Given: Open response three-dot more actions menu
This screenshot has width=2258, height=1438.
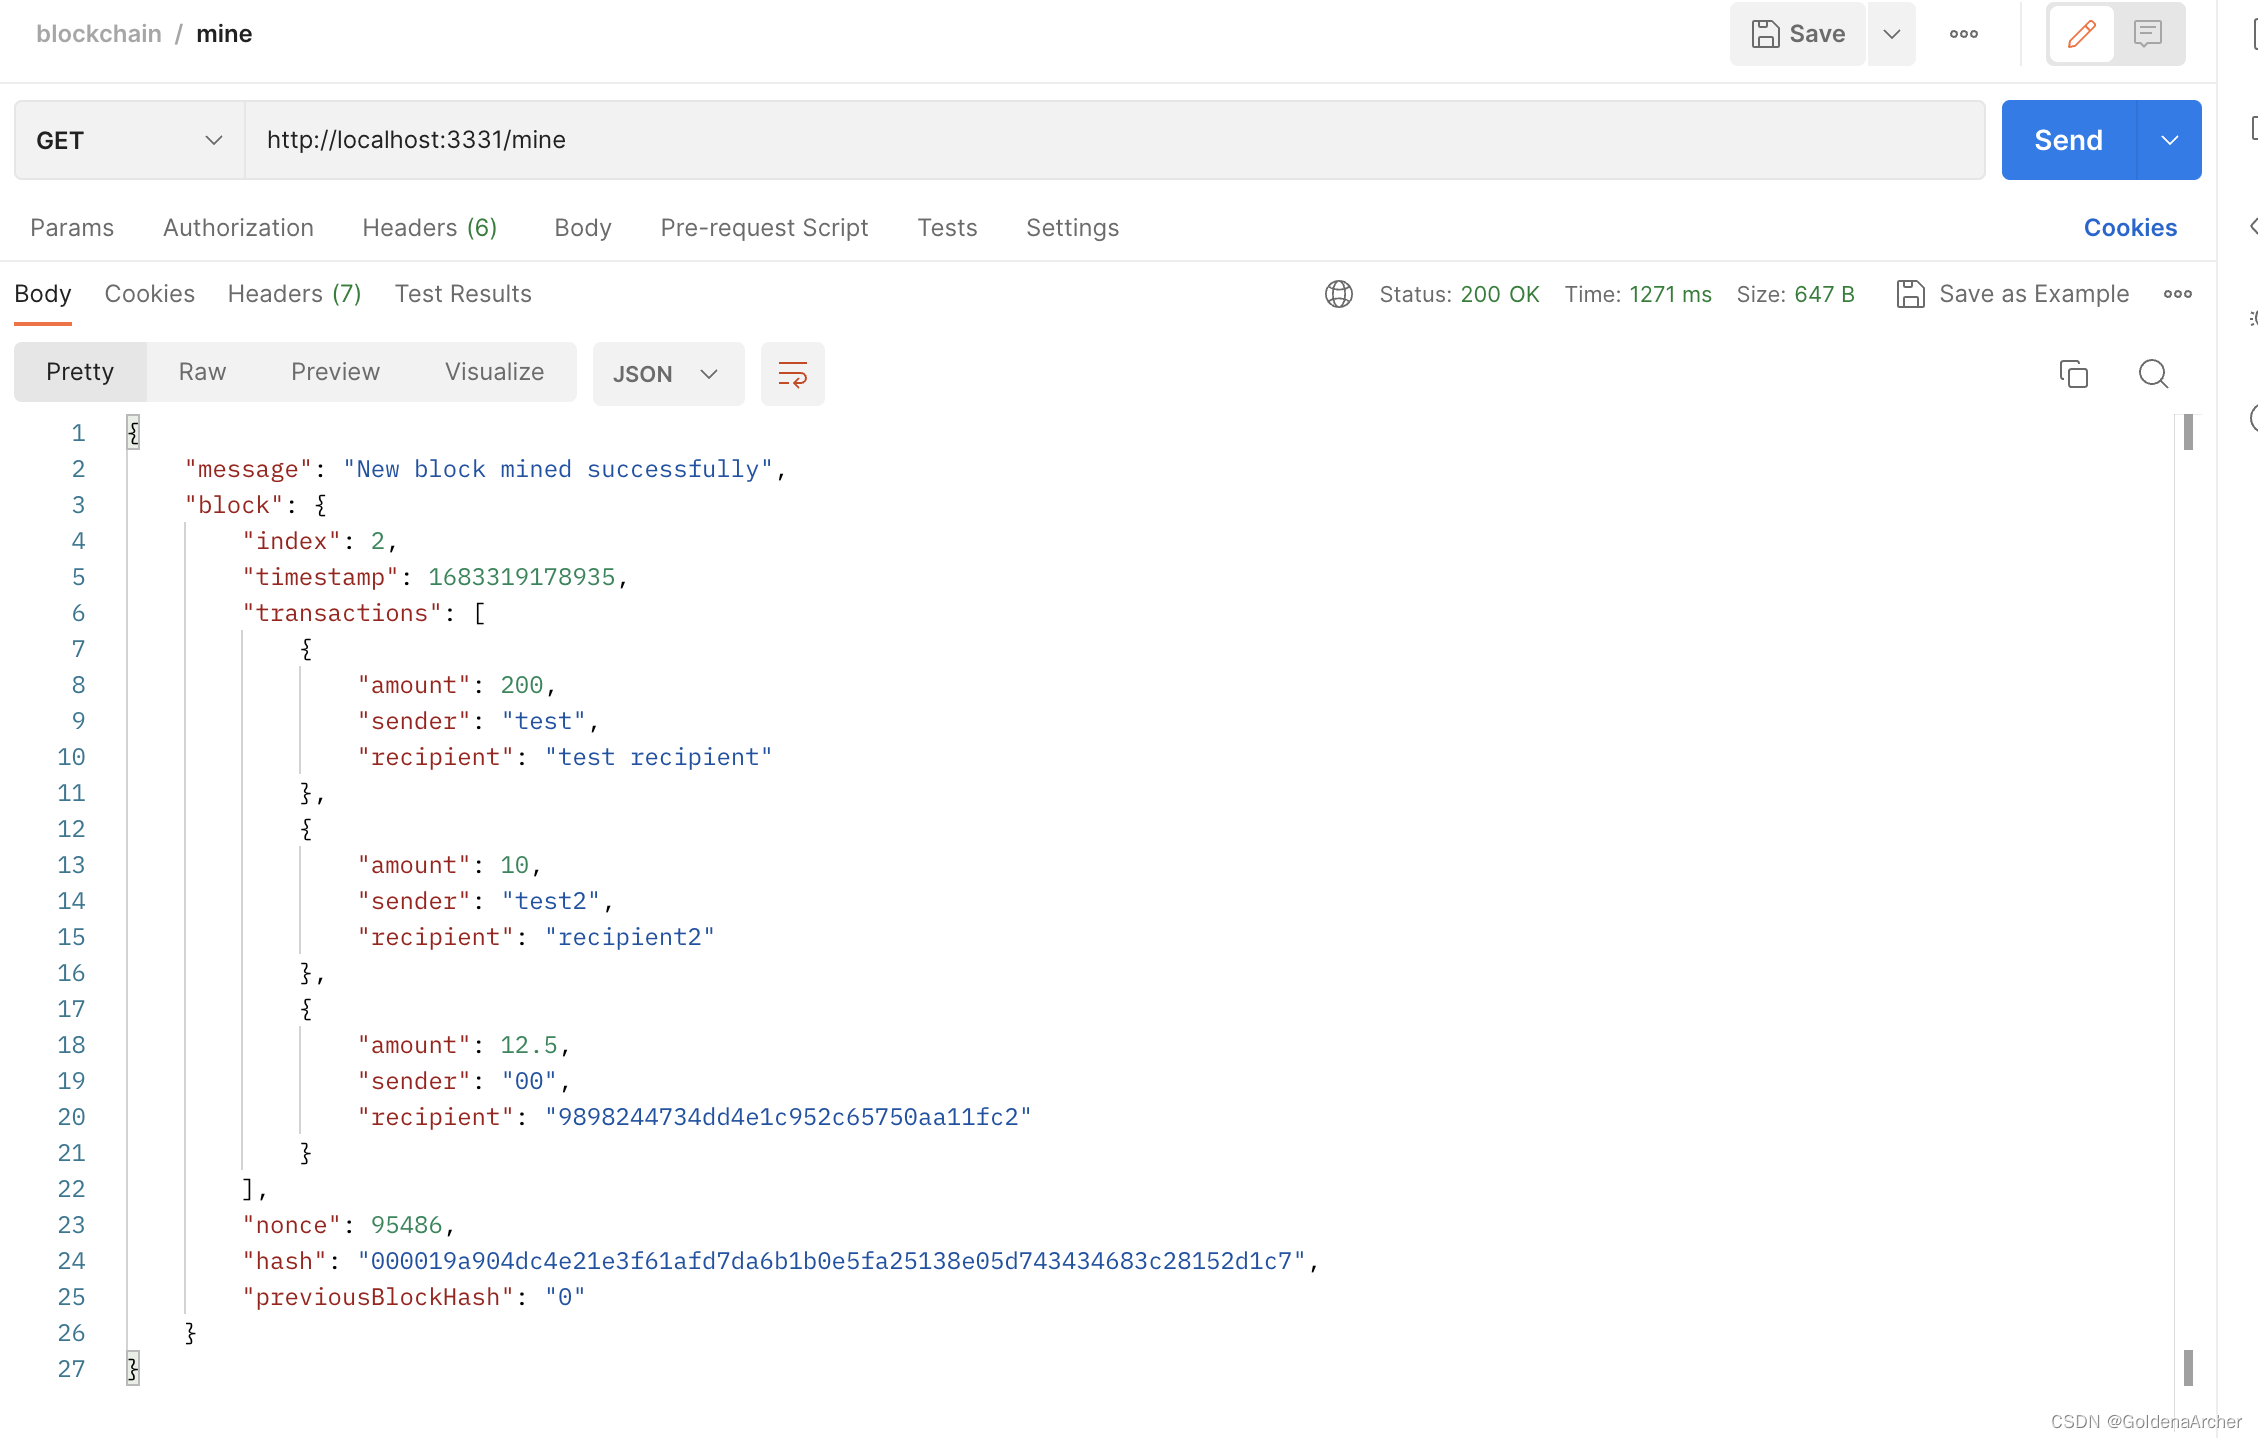Looking at the screenshot, I should 2177,294.
